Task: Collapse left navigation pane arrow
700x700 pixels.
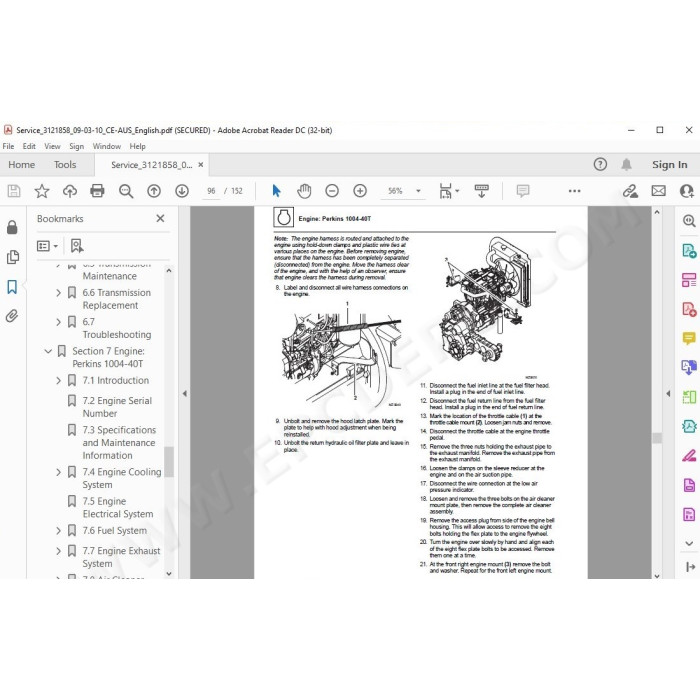Action: 184,394
